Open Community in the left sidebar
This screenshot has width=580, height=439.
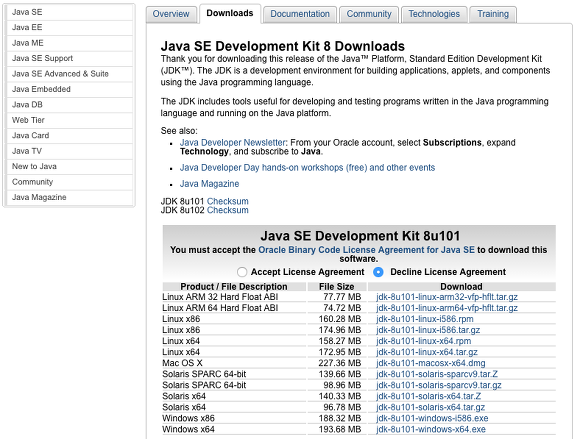[x=70, y=182]
